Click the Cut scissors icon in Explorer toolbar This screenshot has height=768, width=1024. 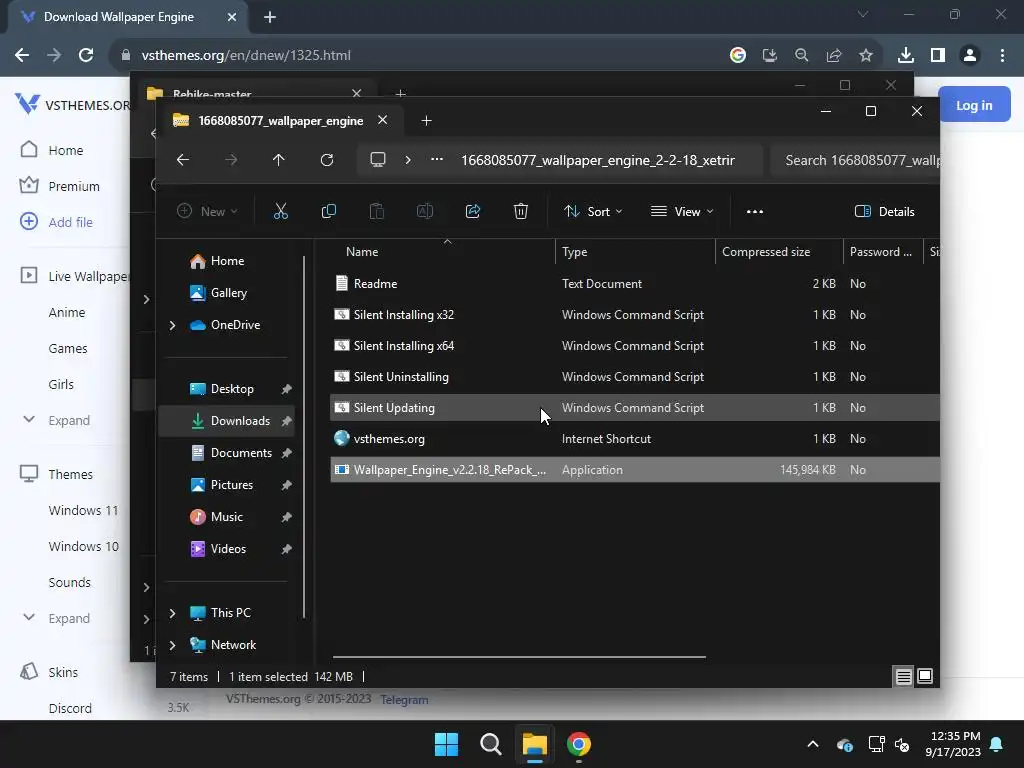(280, 211)
